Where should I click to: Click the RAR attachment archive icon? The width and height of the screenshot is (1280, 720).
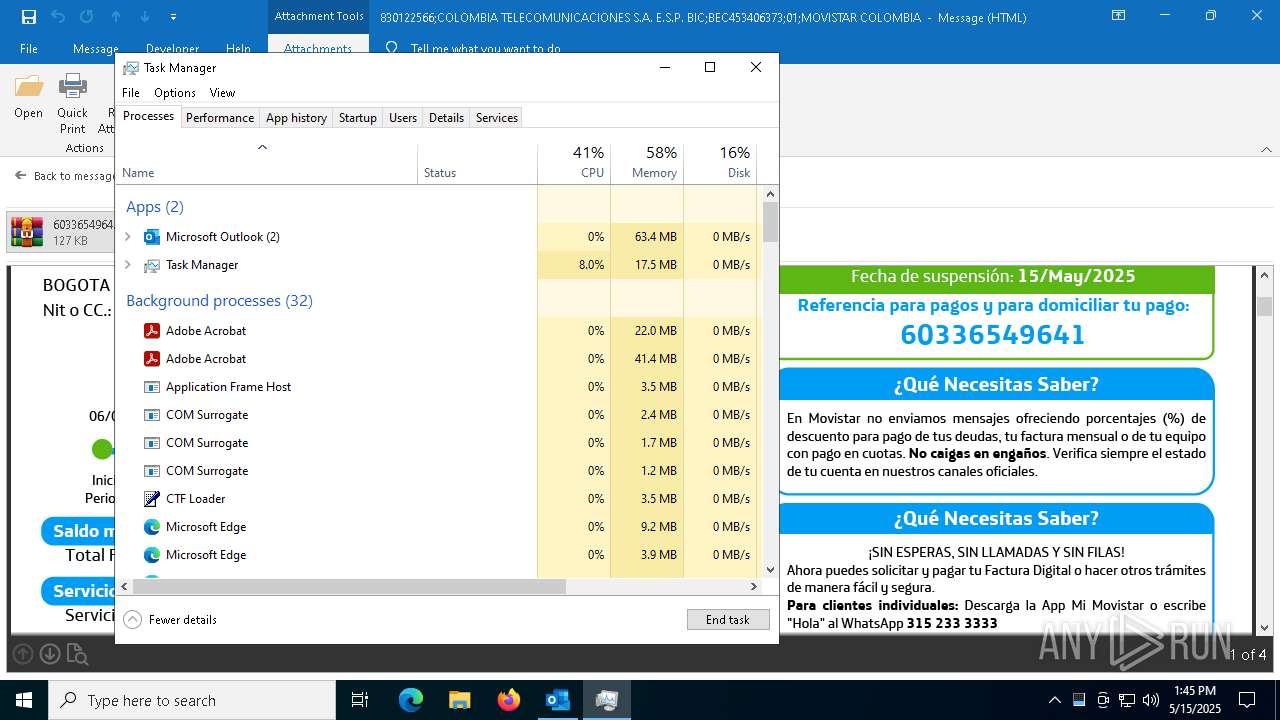(27, 232)
